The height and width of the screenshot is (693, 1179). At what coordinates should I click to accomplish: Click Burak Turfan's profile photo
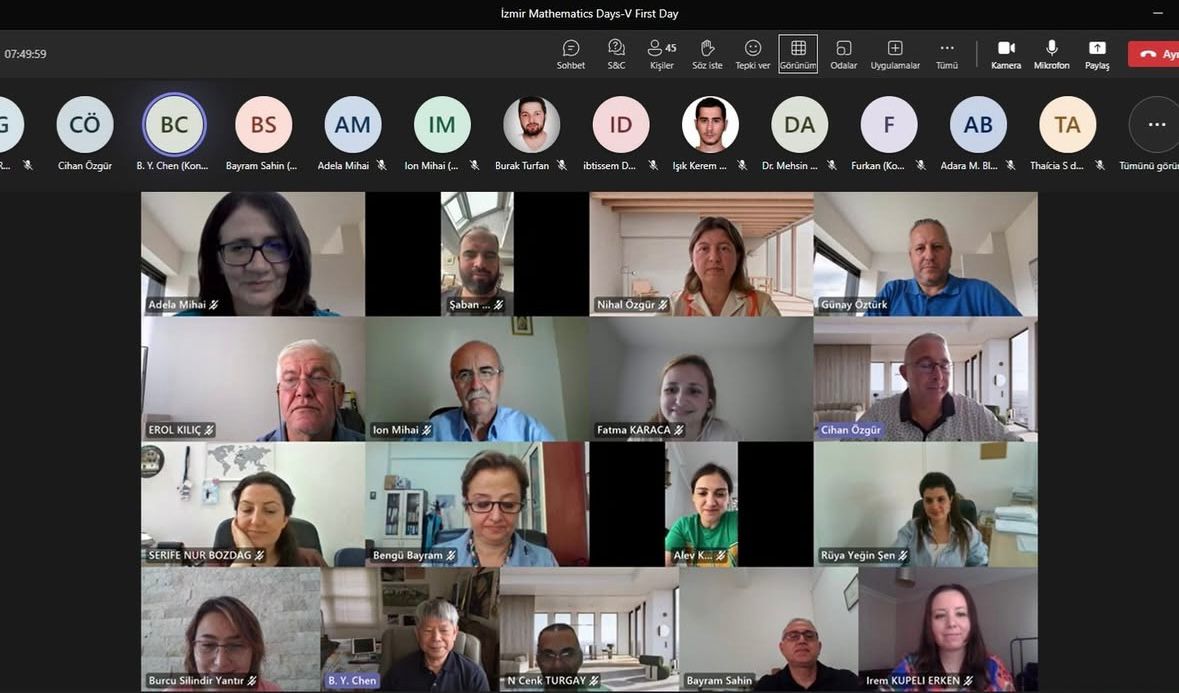[x=531, y=125]
